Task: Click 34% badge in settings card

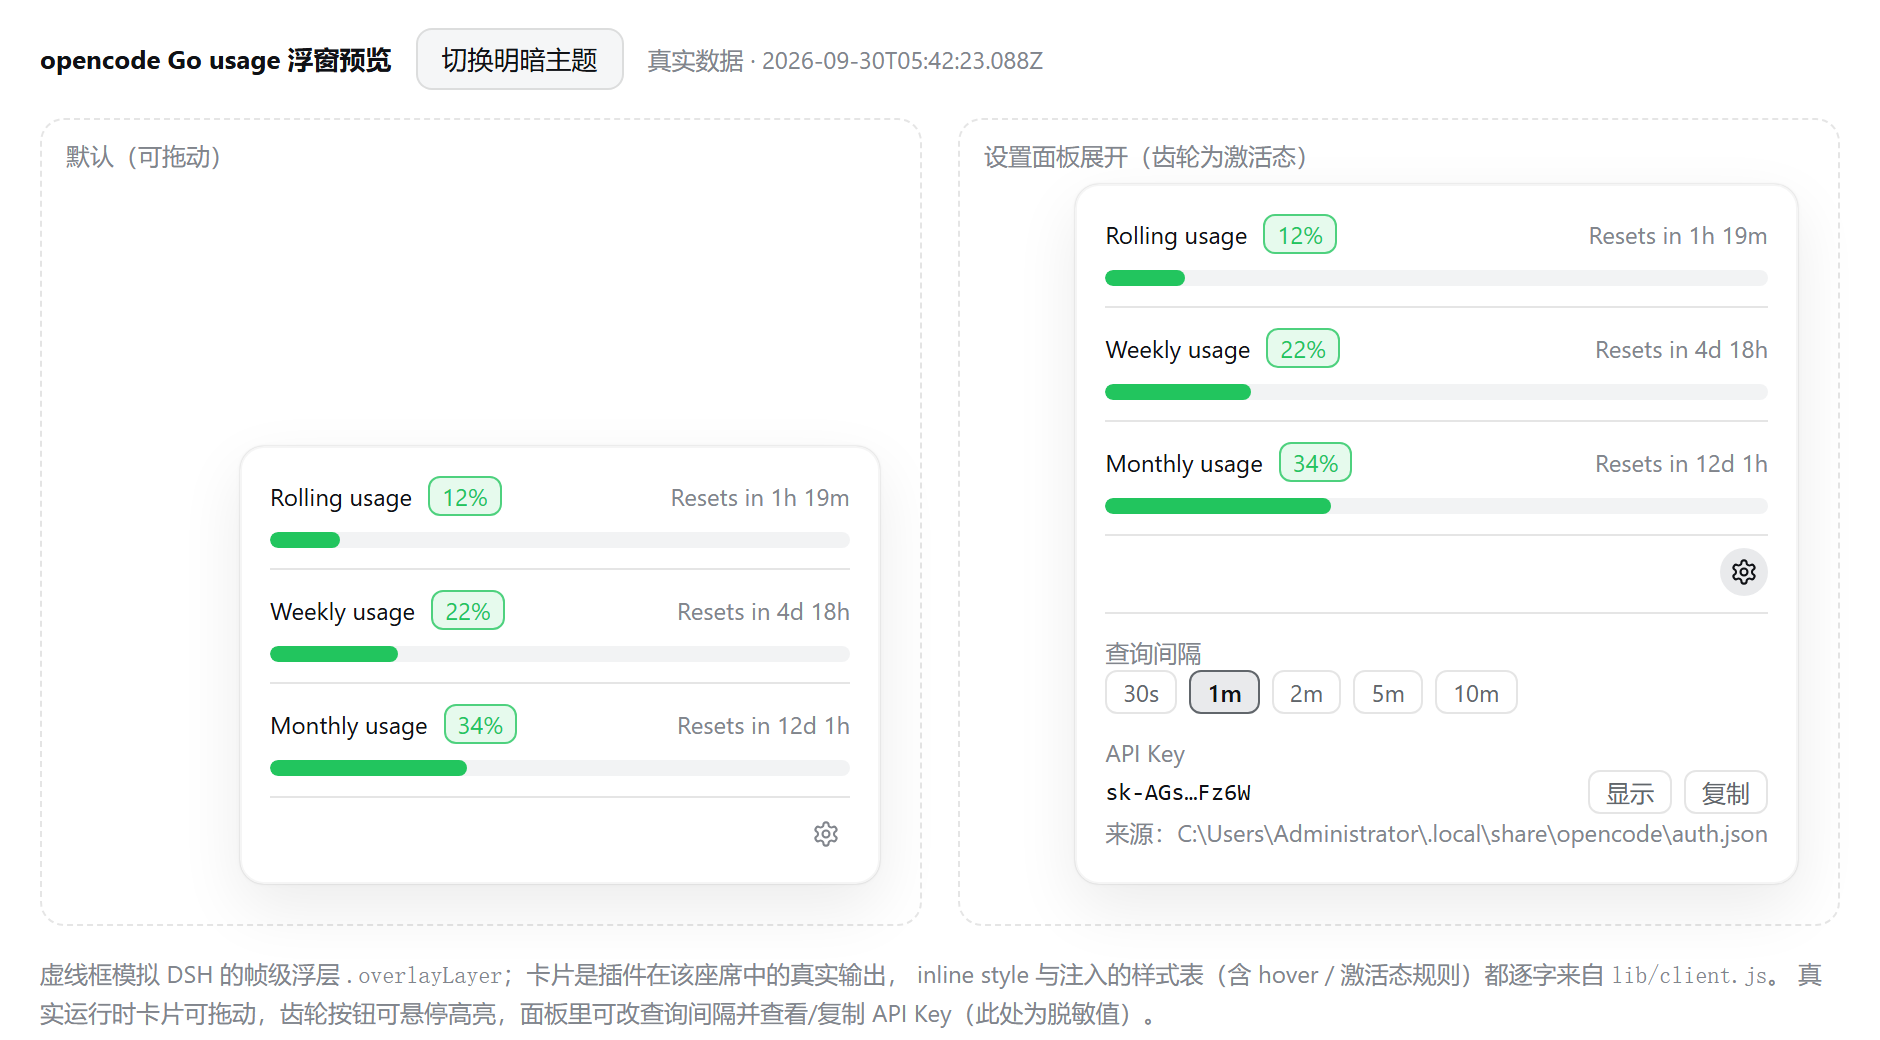Action: coord(1315,463)
